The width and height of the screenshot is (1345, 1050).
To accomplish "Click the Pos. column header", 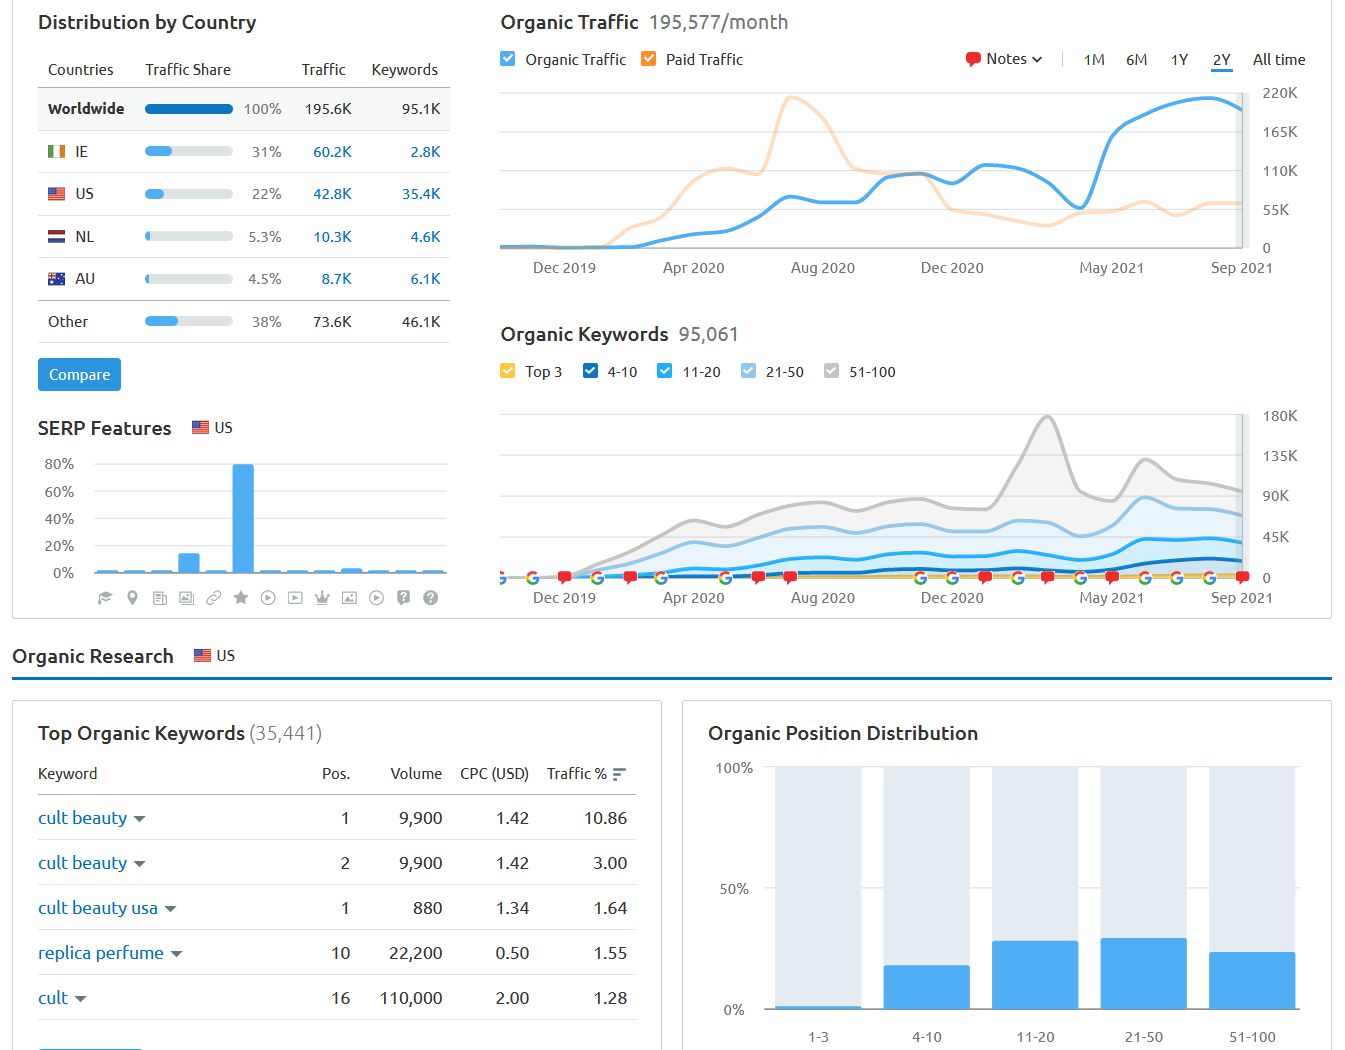I will 336,774.
